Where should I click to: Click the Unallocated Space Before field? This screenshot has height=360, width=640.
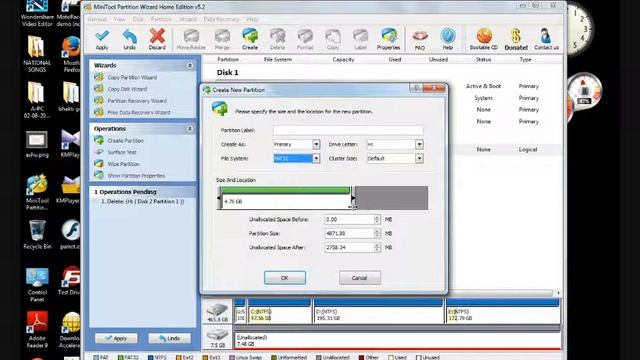coord(349,220)
